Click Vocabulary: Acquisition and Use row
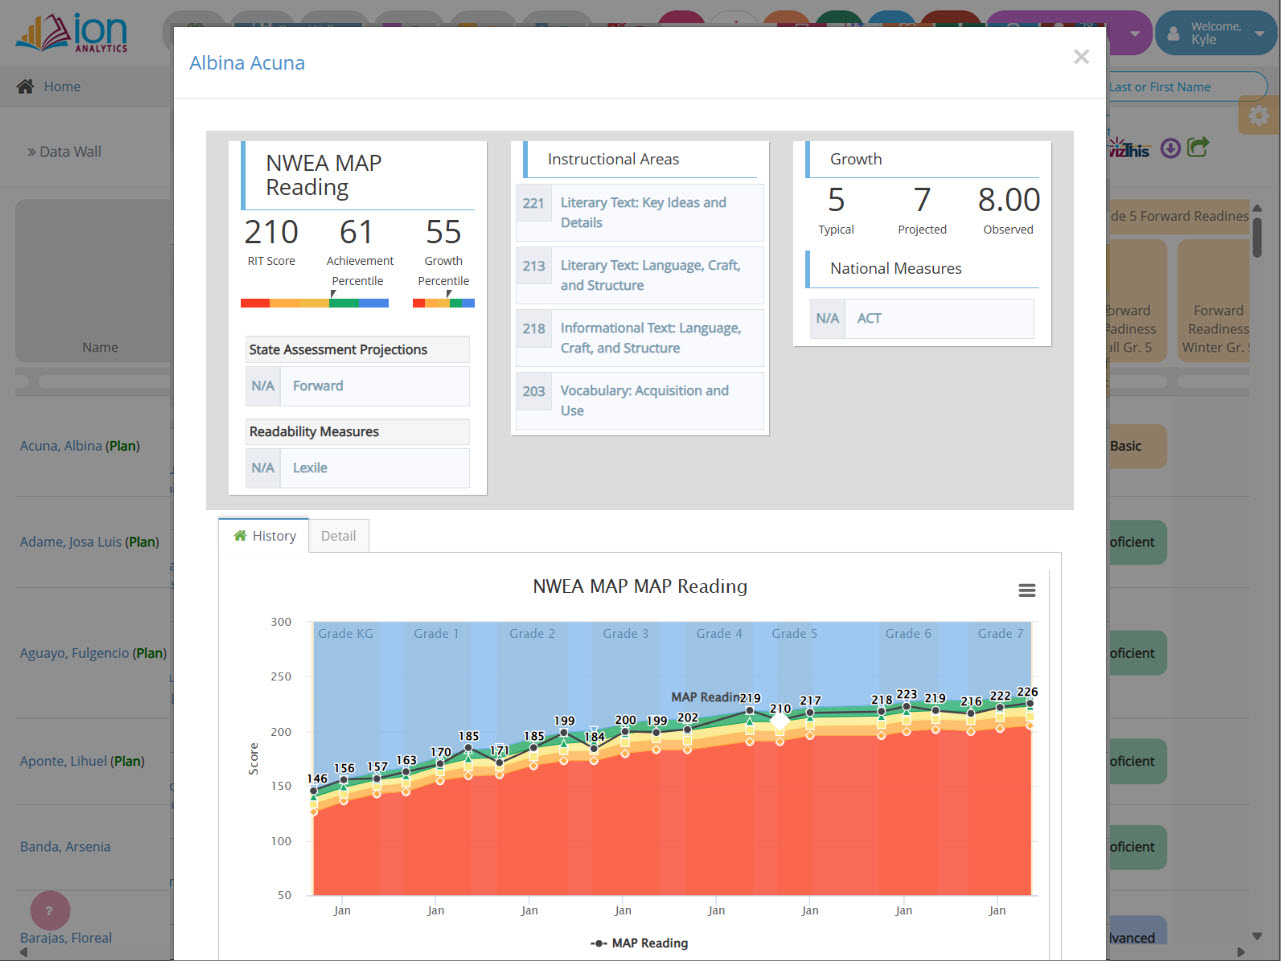Viewport: 1281px width, 961px height. coord(640,401)
